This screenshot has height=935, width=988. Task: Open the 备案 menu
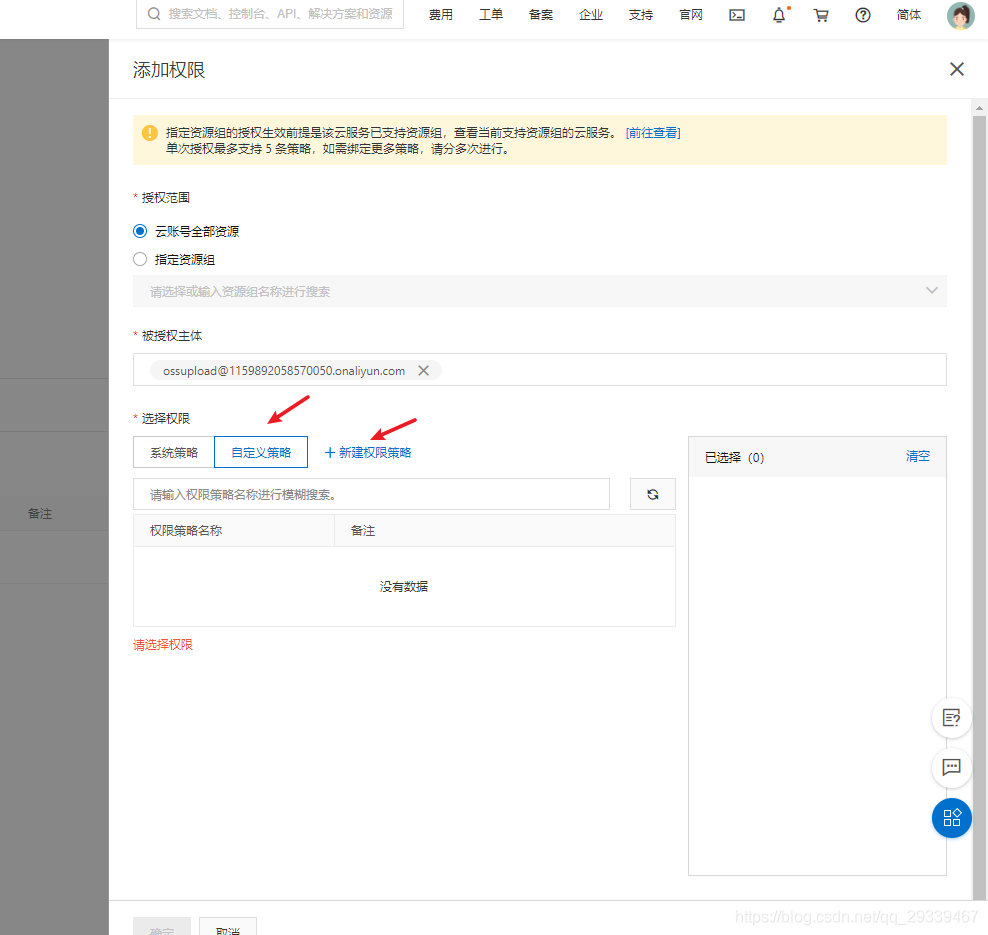[541, 15]
